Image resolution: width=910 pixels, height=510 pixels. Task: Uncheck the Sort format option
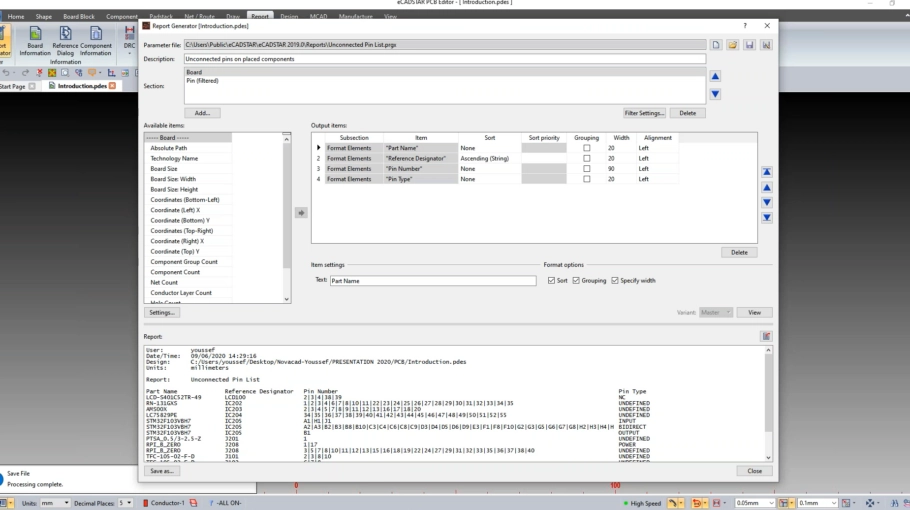[x=551, y=280]
